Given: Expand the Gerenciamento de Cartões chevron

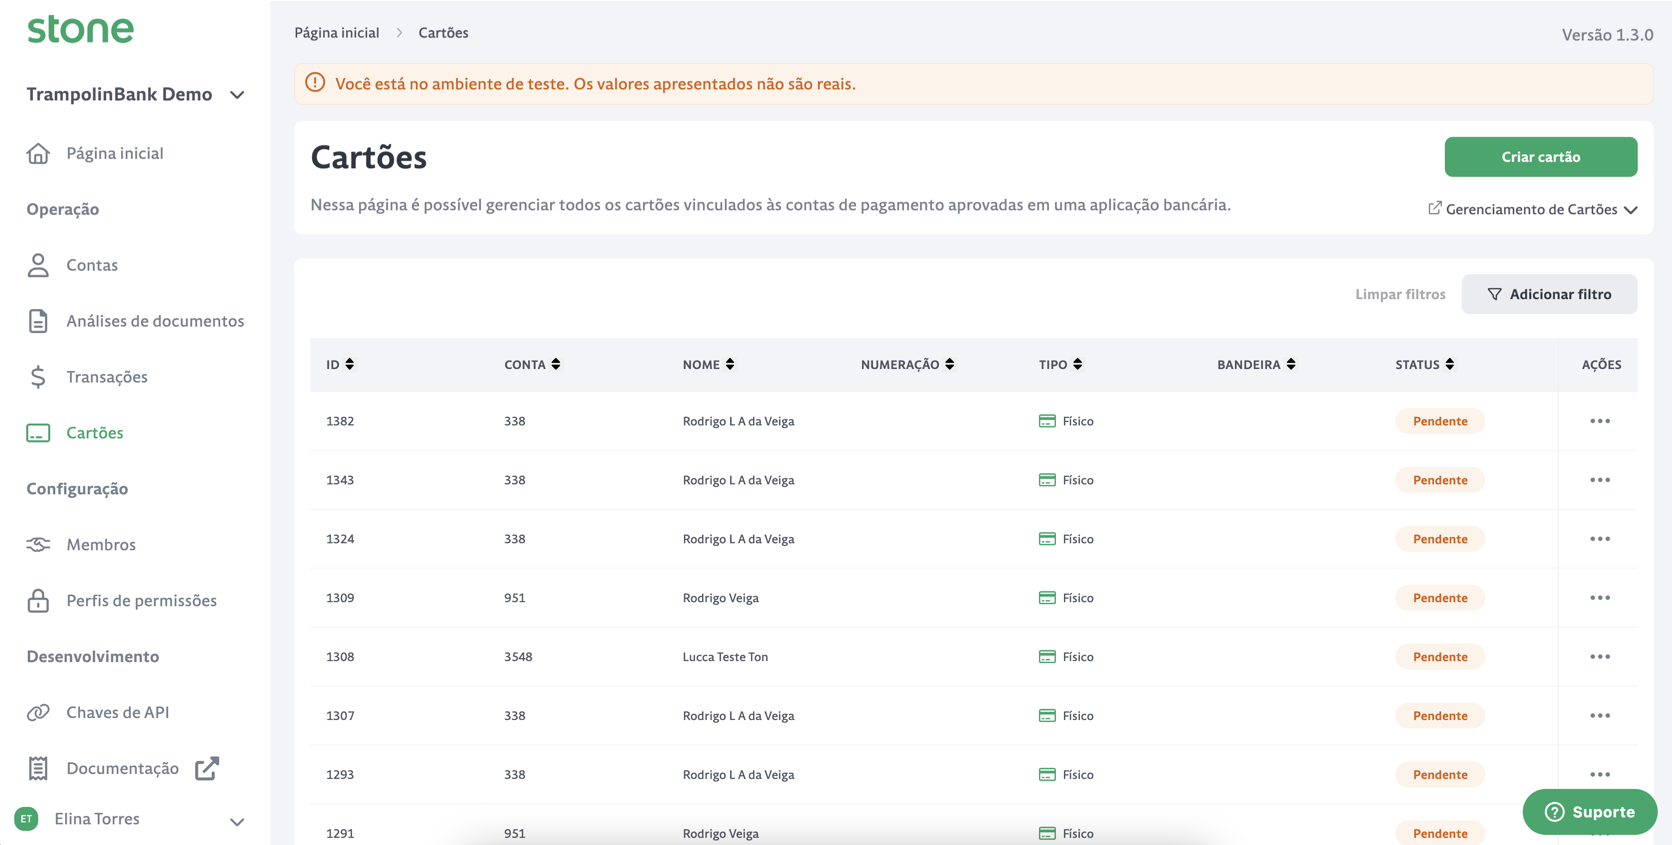Looking at the screenshot, I should click(1631, 210).
